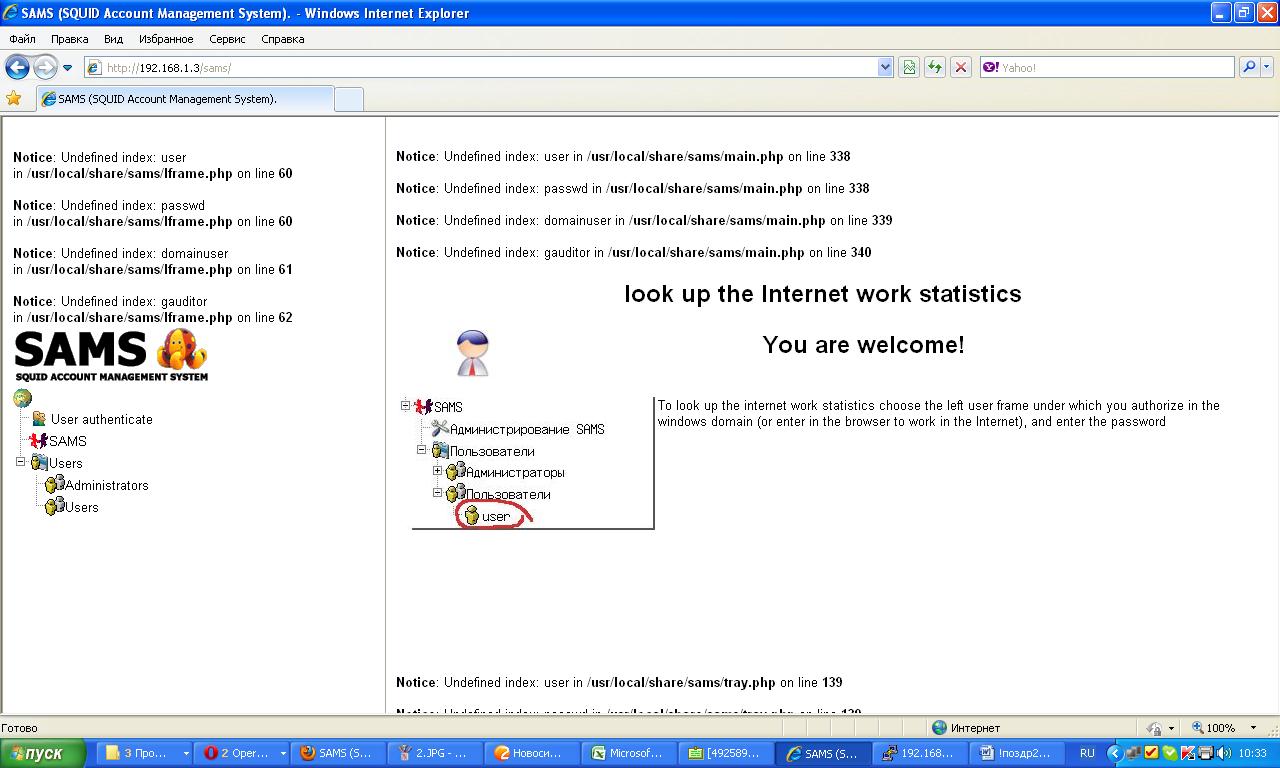Switch to the Microsoft Excel taskbar button
Screen dimensions: 1280x768
(629, 753)
